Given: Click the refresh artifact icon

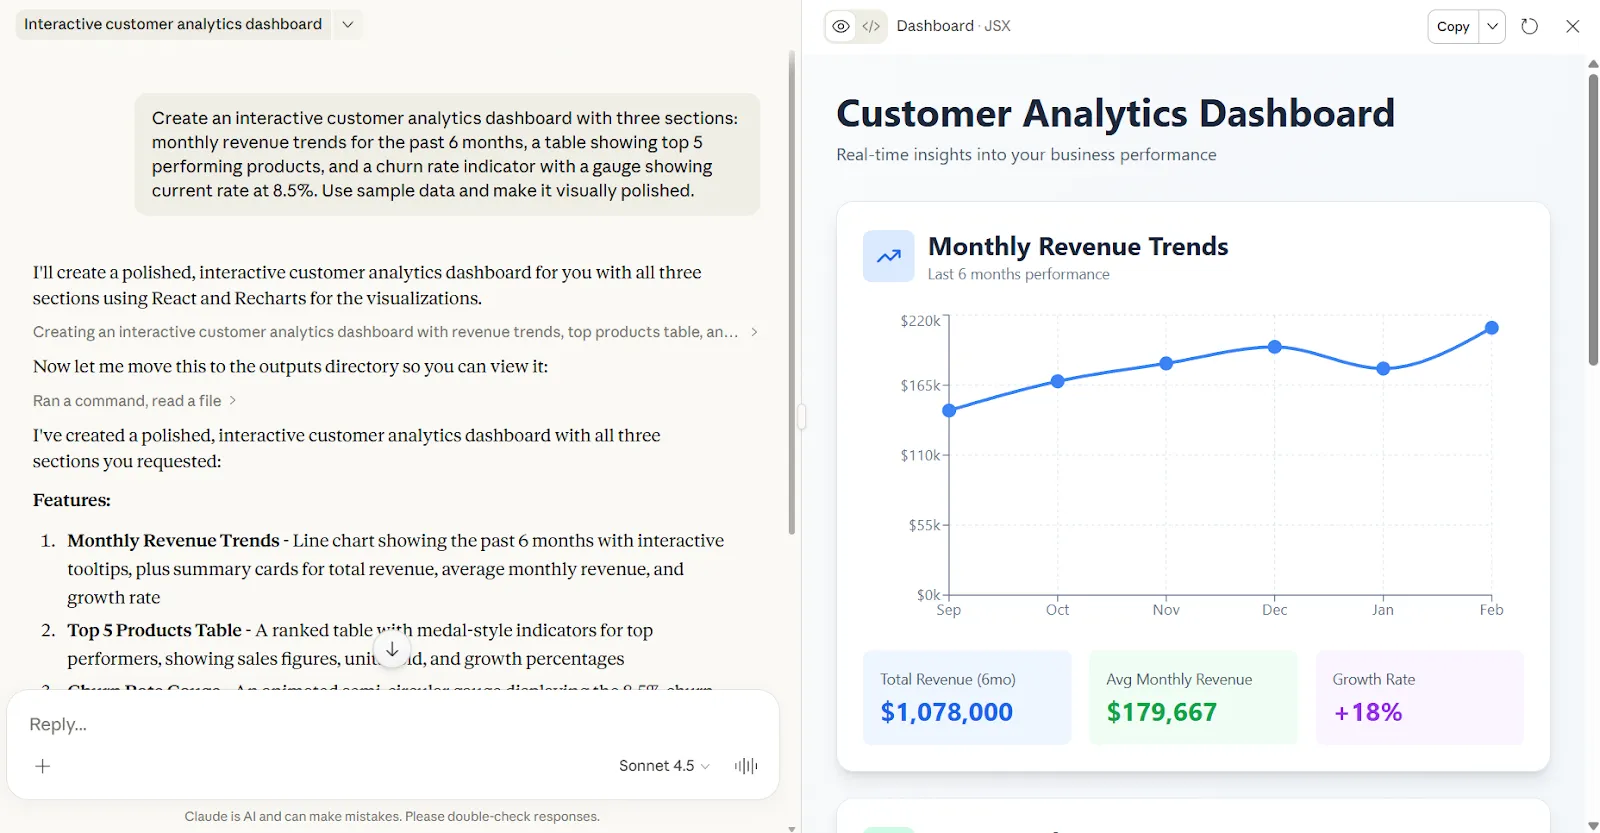Looking at the screenshot, I should tap(1529, 26).
